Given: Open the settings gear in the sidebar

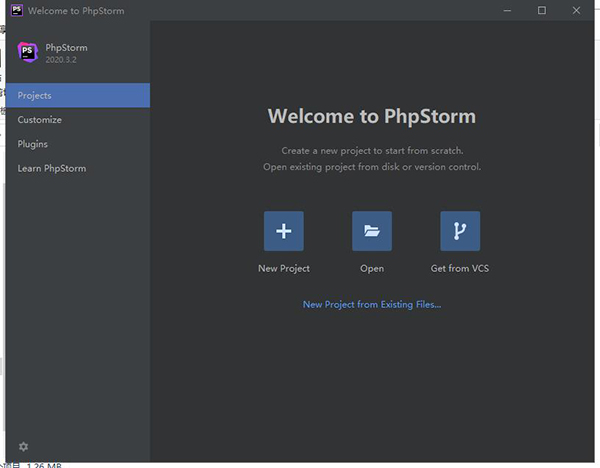Looking at the screenshot, I should pyautogui.click(x=24, y=446).
